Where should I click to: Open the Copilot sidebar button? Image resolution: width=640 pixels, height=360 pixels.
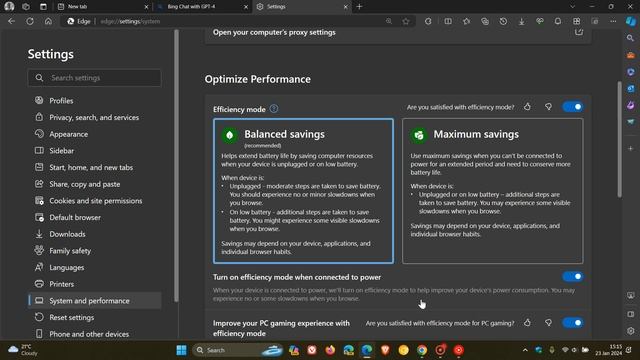[x=631, y=21]
